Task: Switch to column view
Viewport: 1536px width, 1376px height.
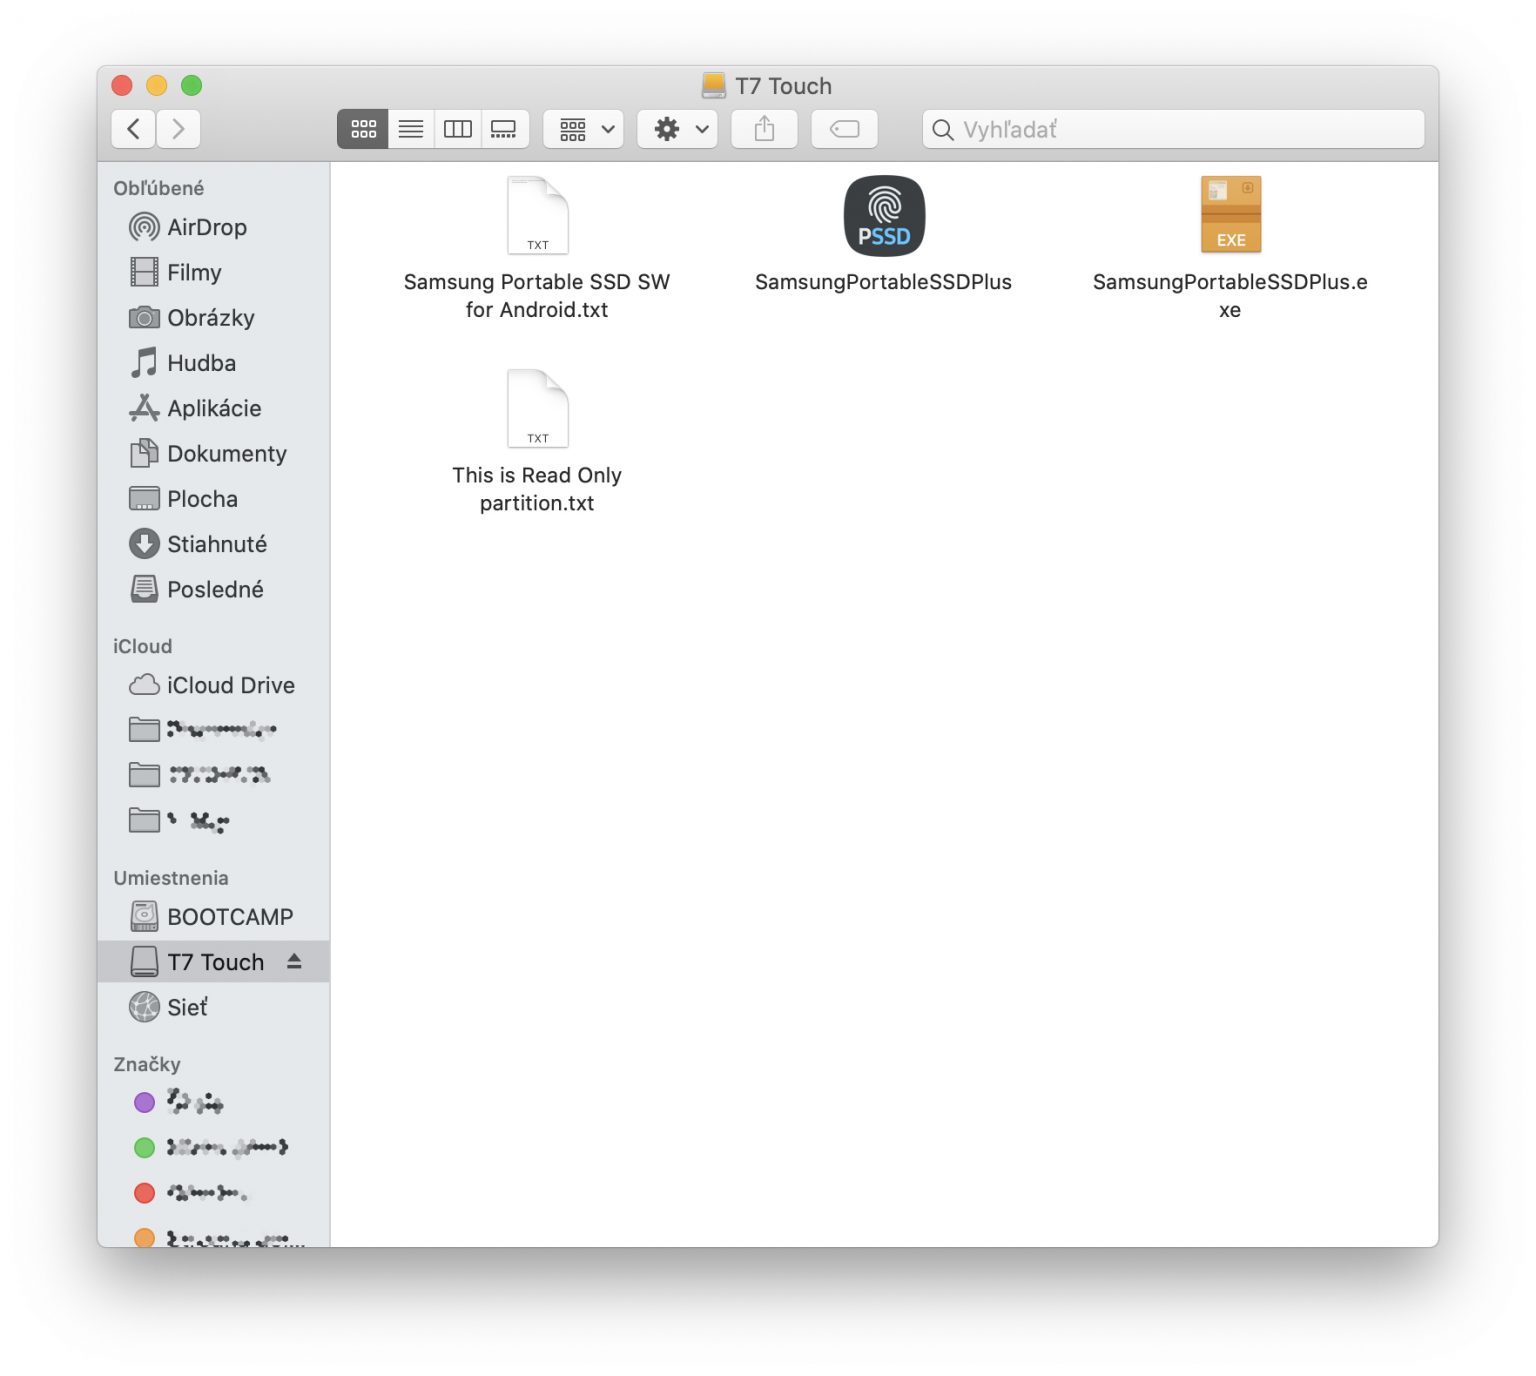Action: click(458, 129)
